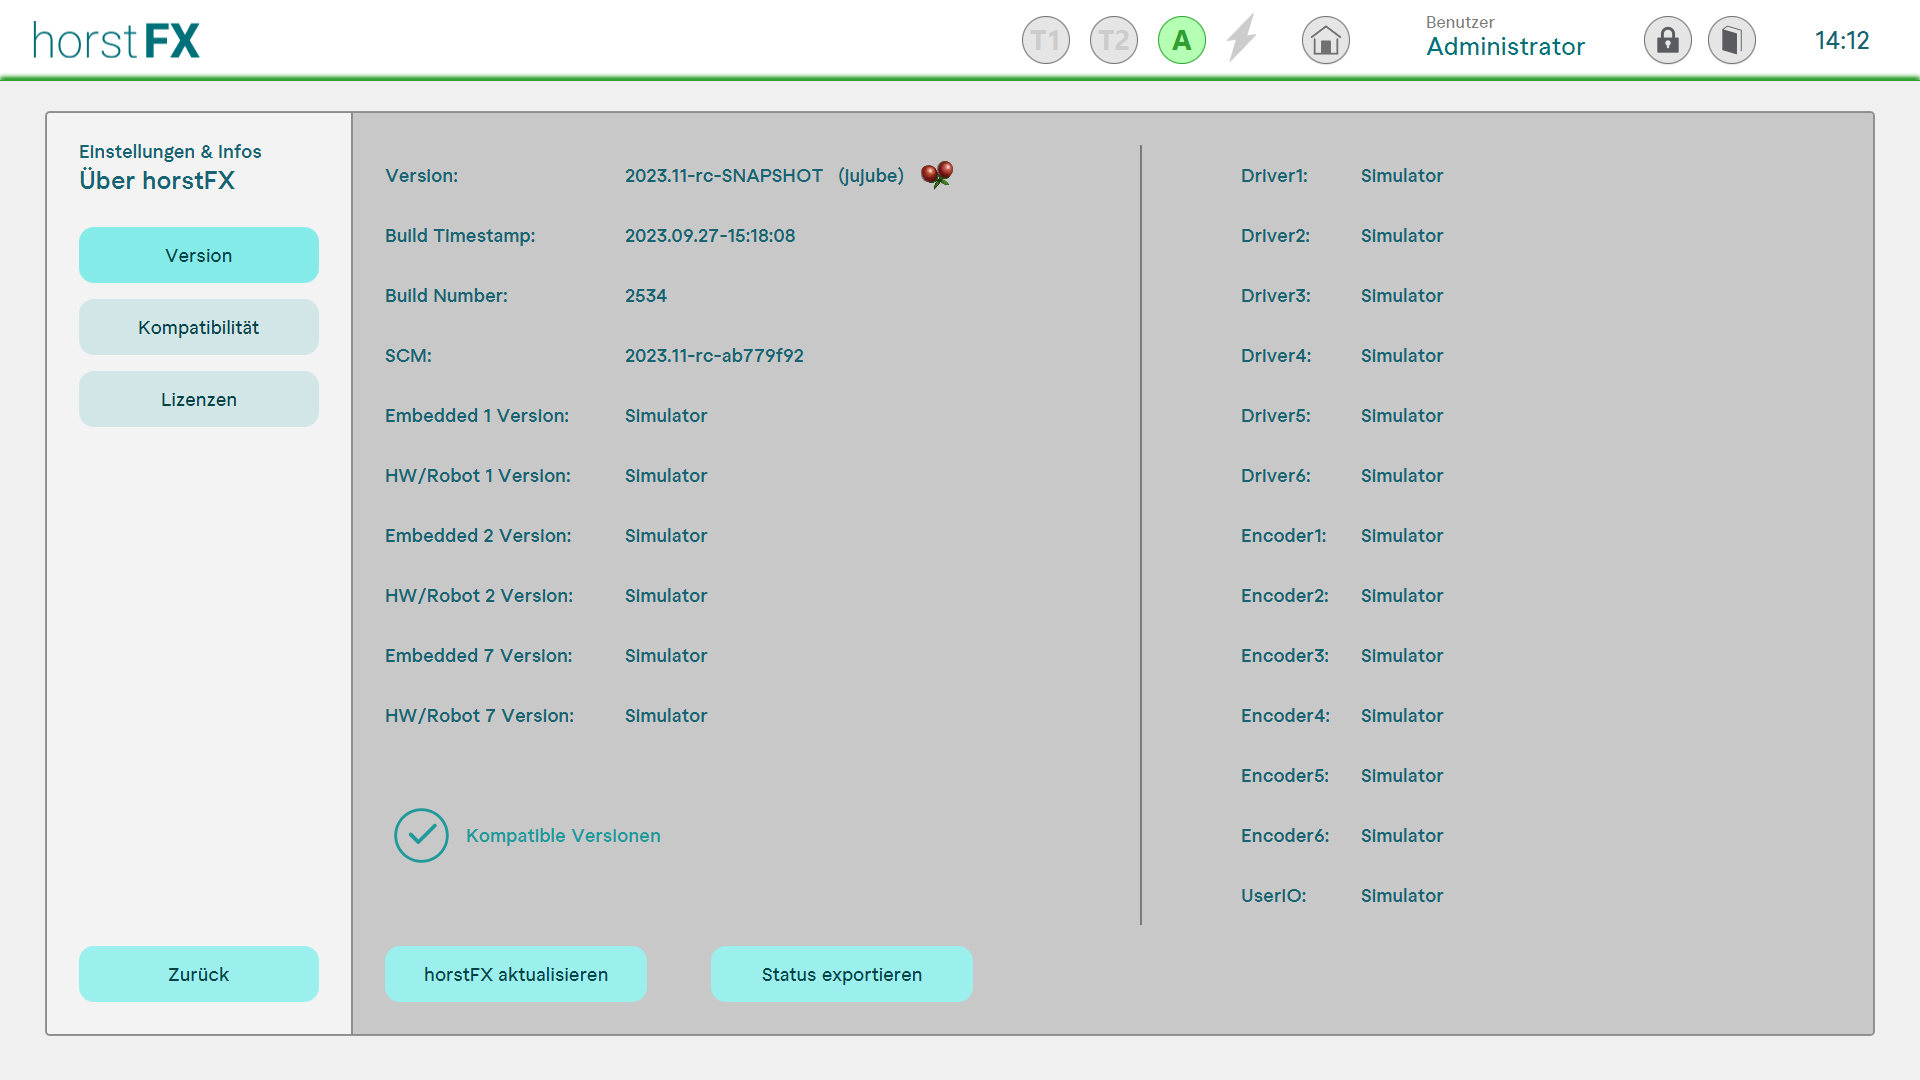The height and width of the screenshot is (1080, 1920).
Task: Activate the automatic mode A icon
Action: point(1181,41)
